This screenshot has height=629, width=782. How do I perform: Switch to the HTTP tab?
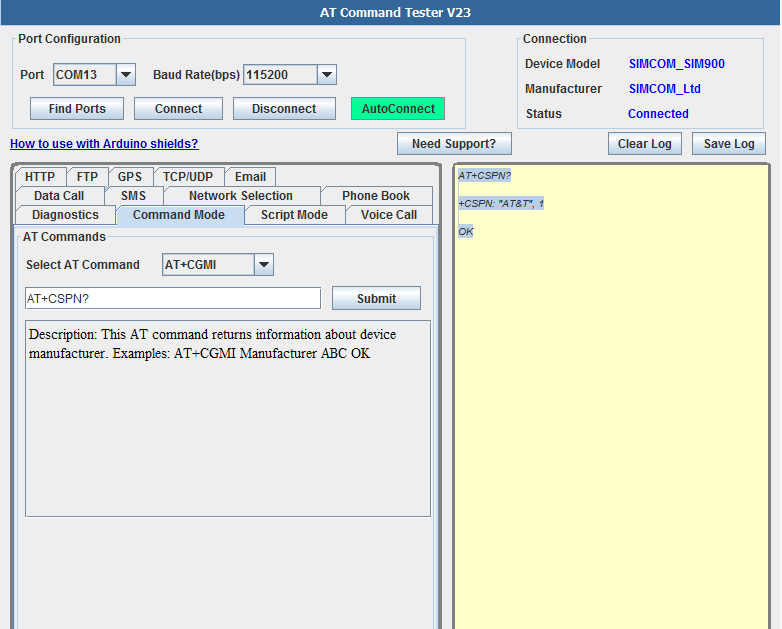(40, 177)
